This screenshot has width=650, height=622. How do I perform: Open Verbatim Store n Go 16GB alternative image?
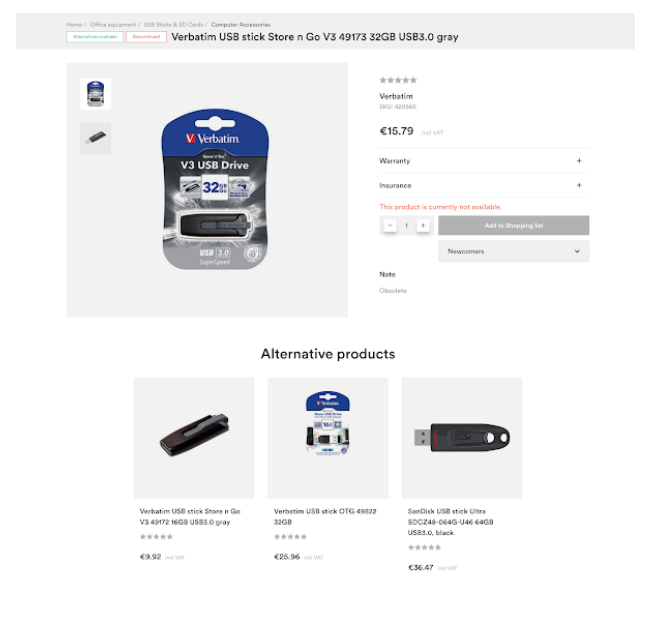(x=194, y=438)
